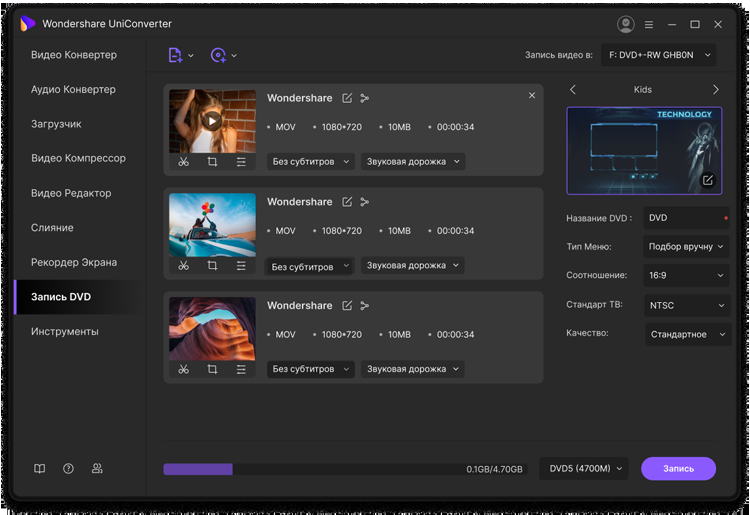Open the Качество Стандартное dropdown

pyautogui.click(x=688, y=334)
